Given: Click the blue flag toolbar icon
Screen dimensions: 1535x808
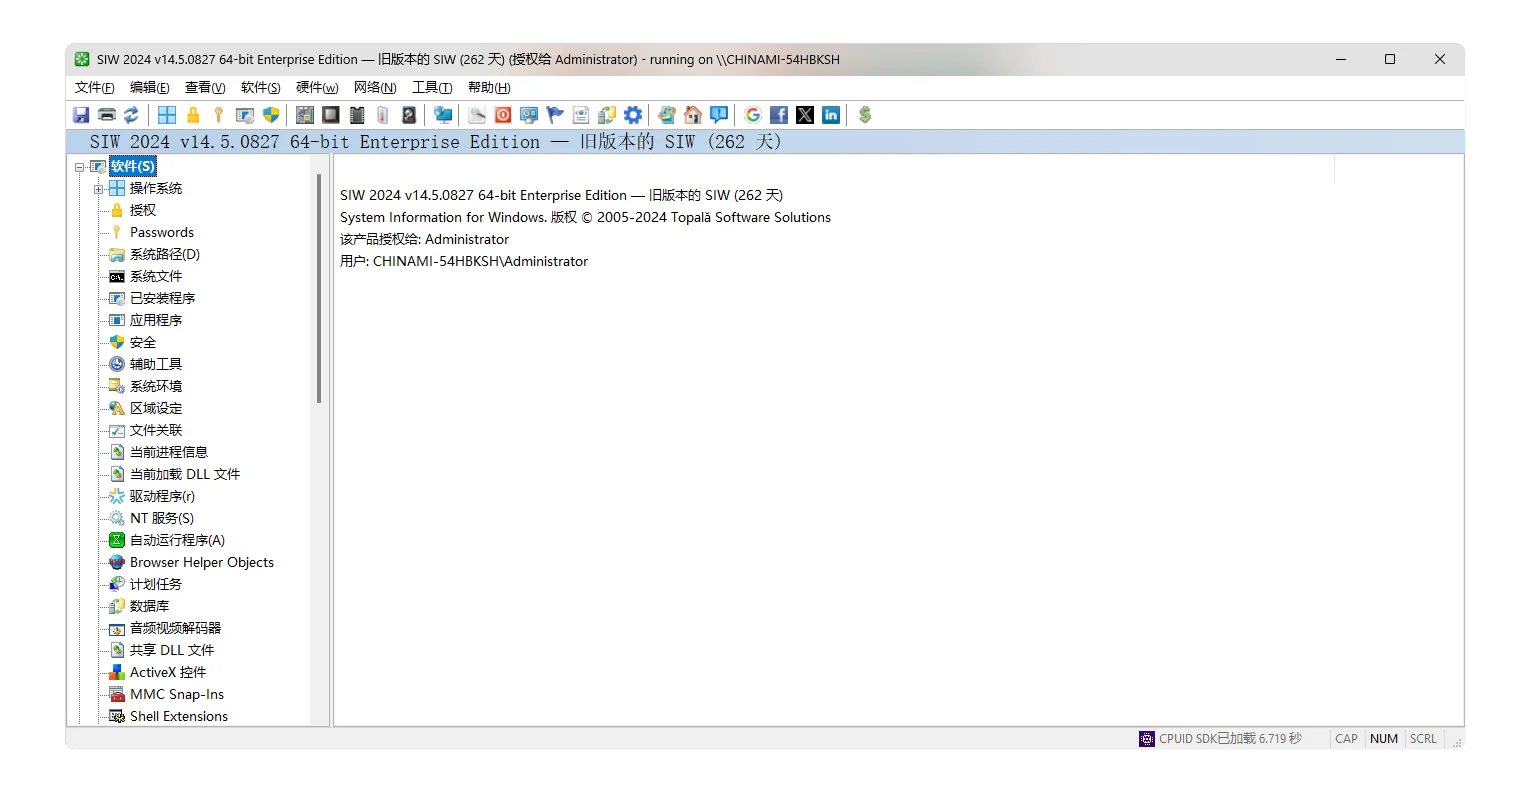Looking at the screenshot, I should click(555, 115).
